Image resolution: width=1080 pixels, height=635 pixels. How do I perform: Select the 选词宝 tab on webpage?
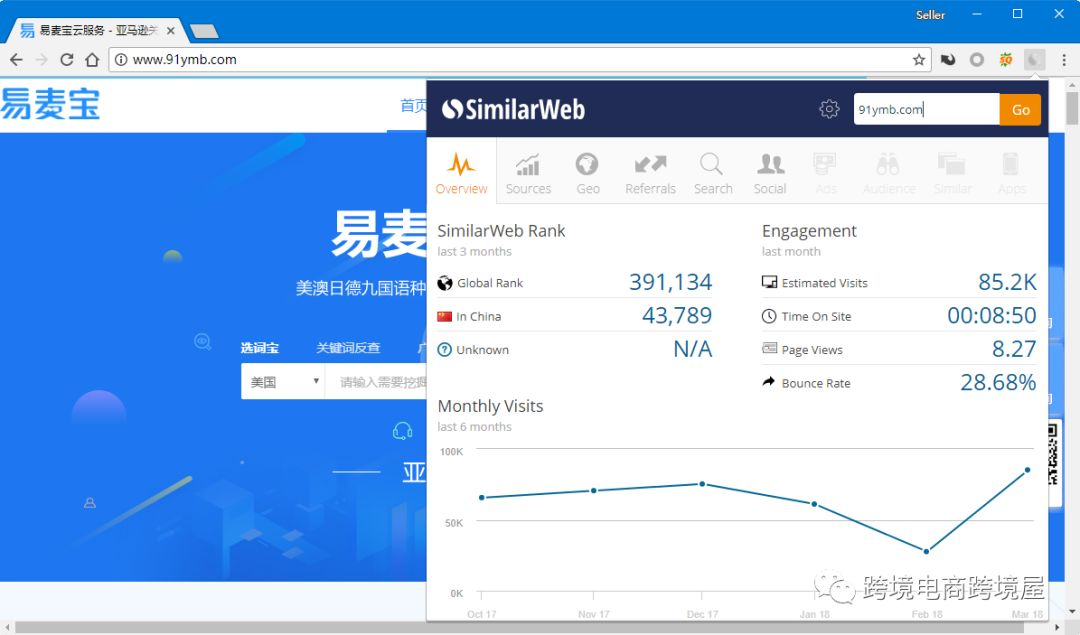260,348
